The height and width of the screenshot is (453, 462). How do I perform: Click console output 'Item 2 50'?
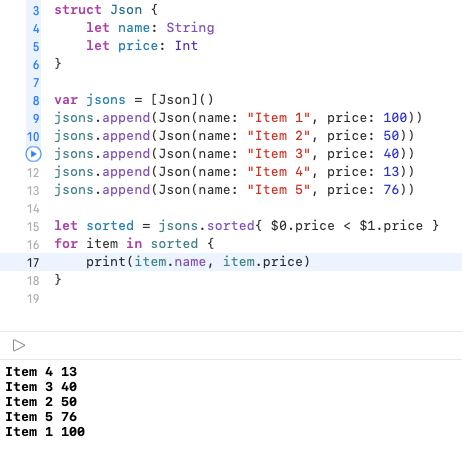pos(41,402)
